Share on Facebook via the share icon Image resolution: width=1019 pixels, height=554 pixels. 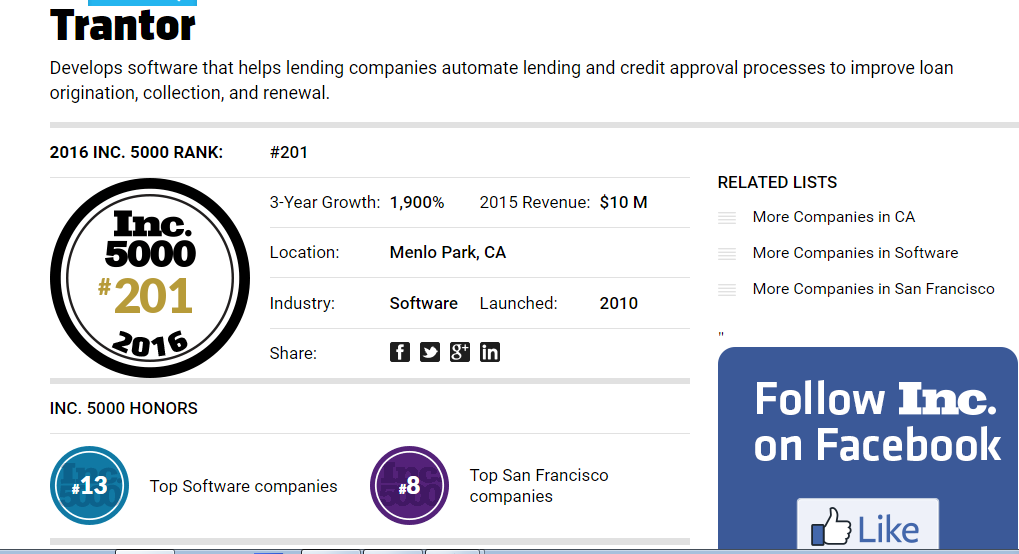click(x=400, y=352)
